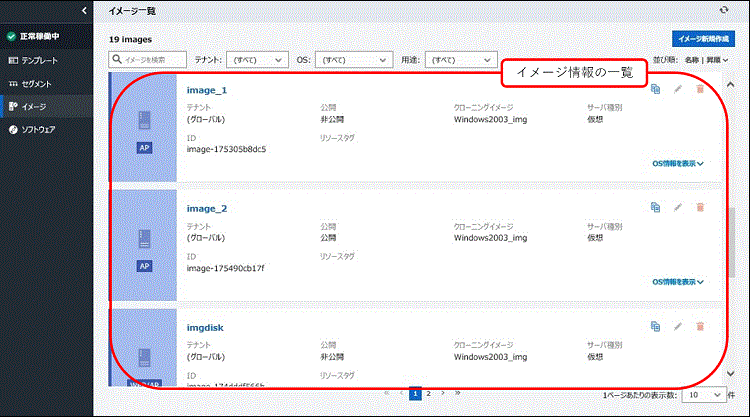Edit image_2 with the pencil icon

point(678,207)
